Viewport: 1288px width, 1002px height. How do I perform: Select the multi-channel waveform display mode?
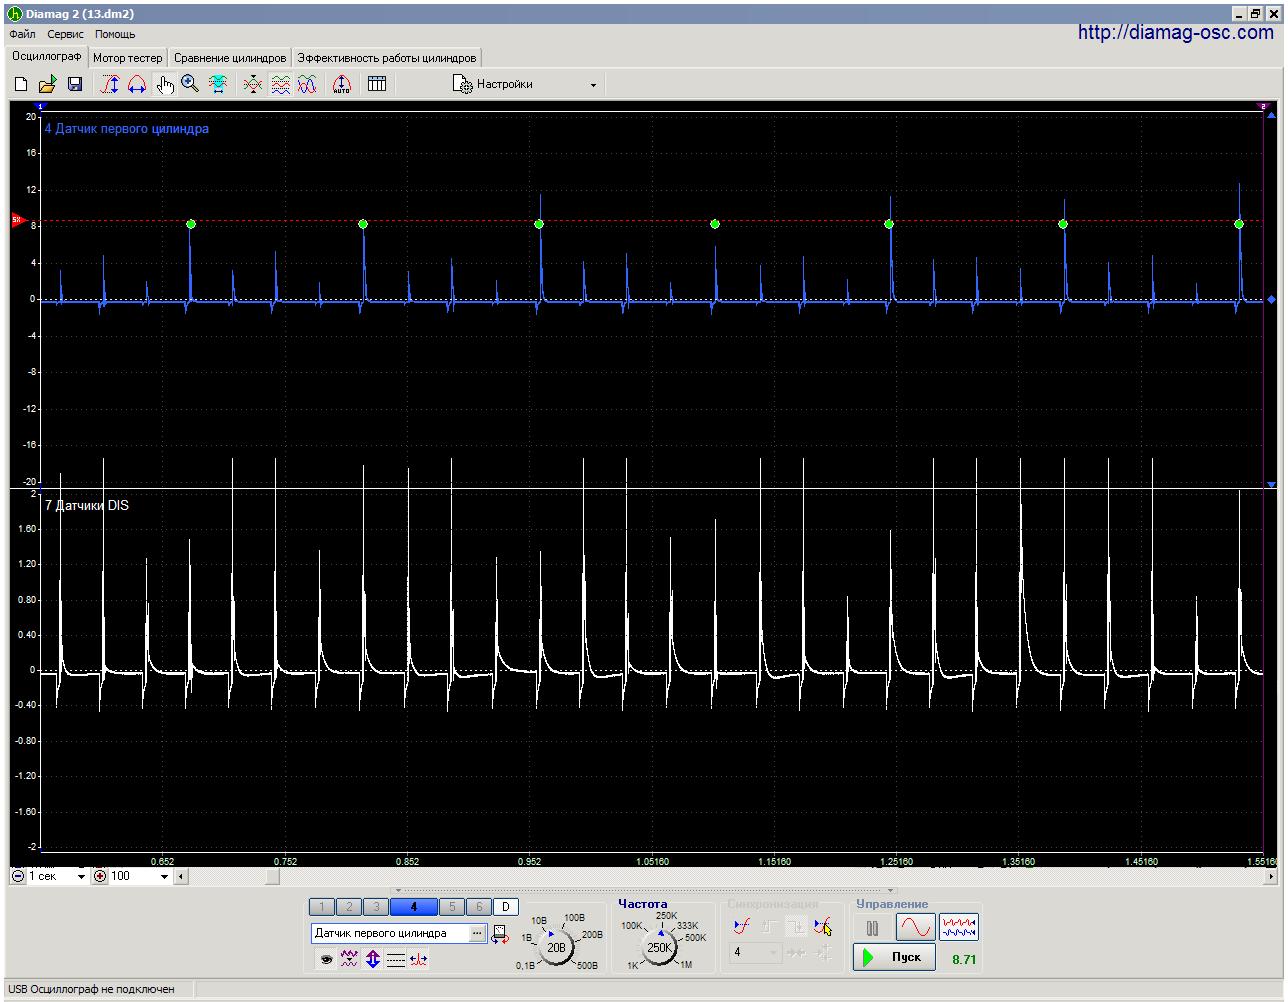959,929
